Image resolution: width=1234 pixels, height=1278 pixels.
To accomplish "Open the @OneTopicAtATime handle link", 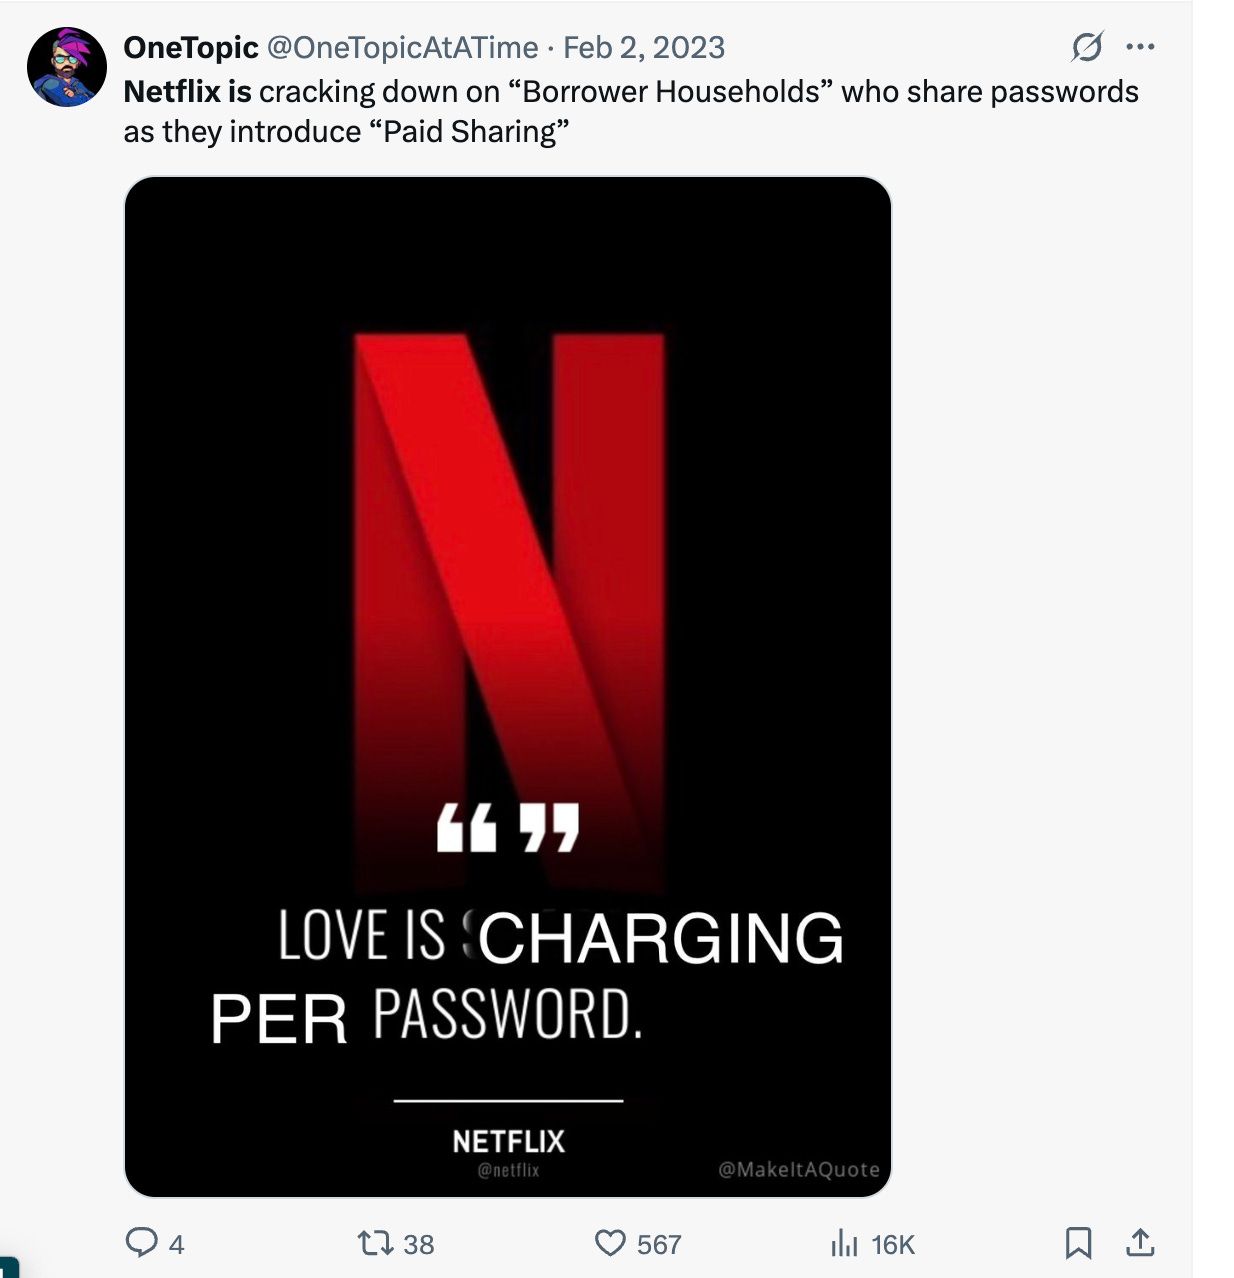I will [402, 47].
